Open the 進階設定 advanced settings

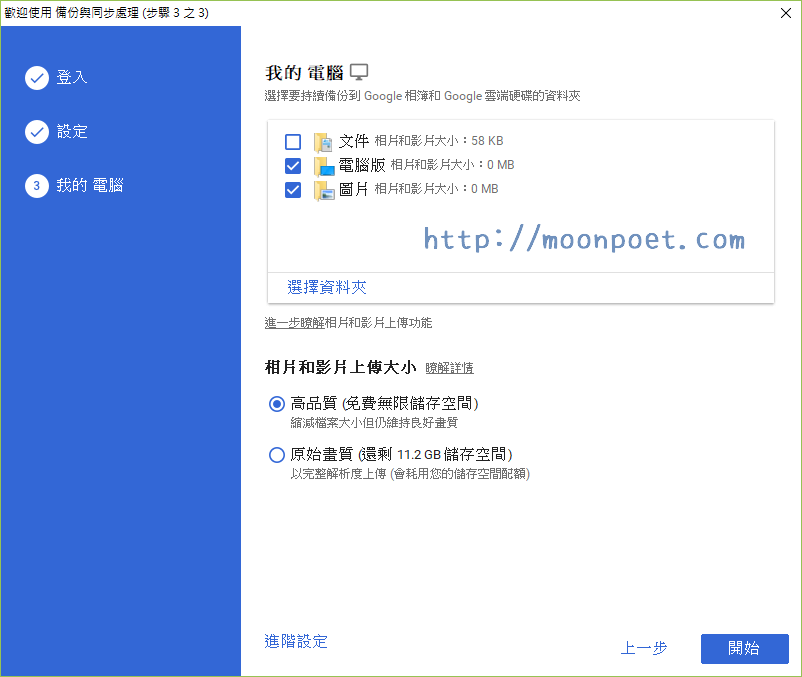(x=295, y=642)
